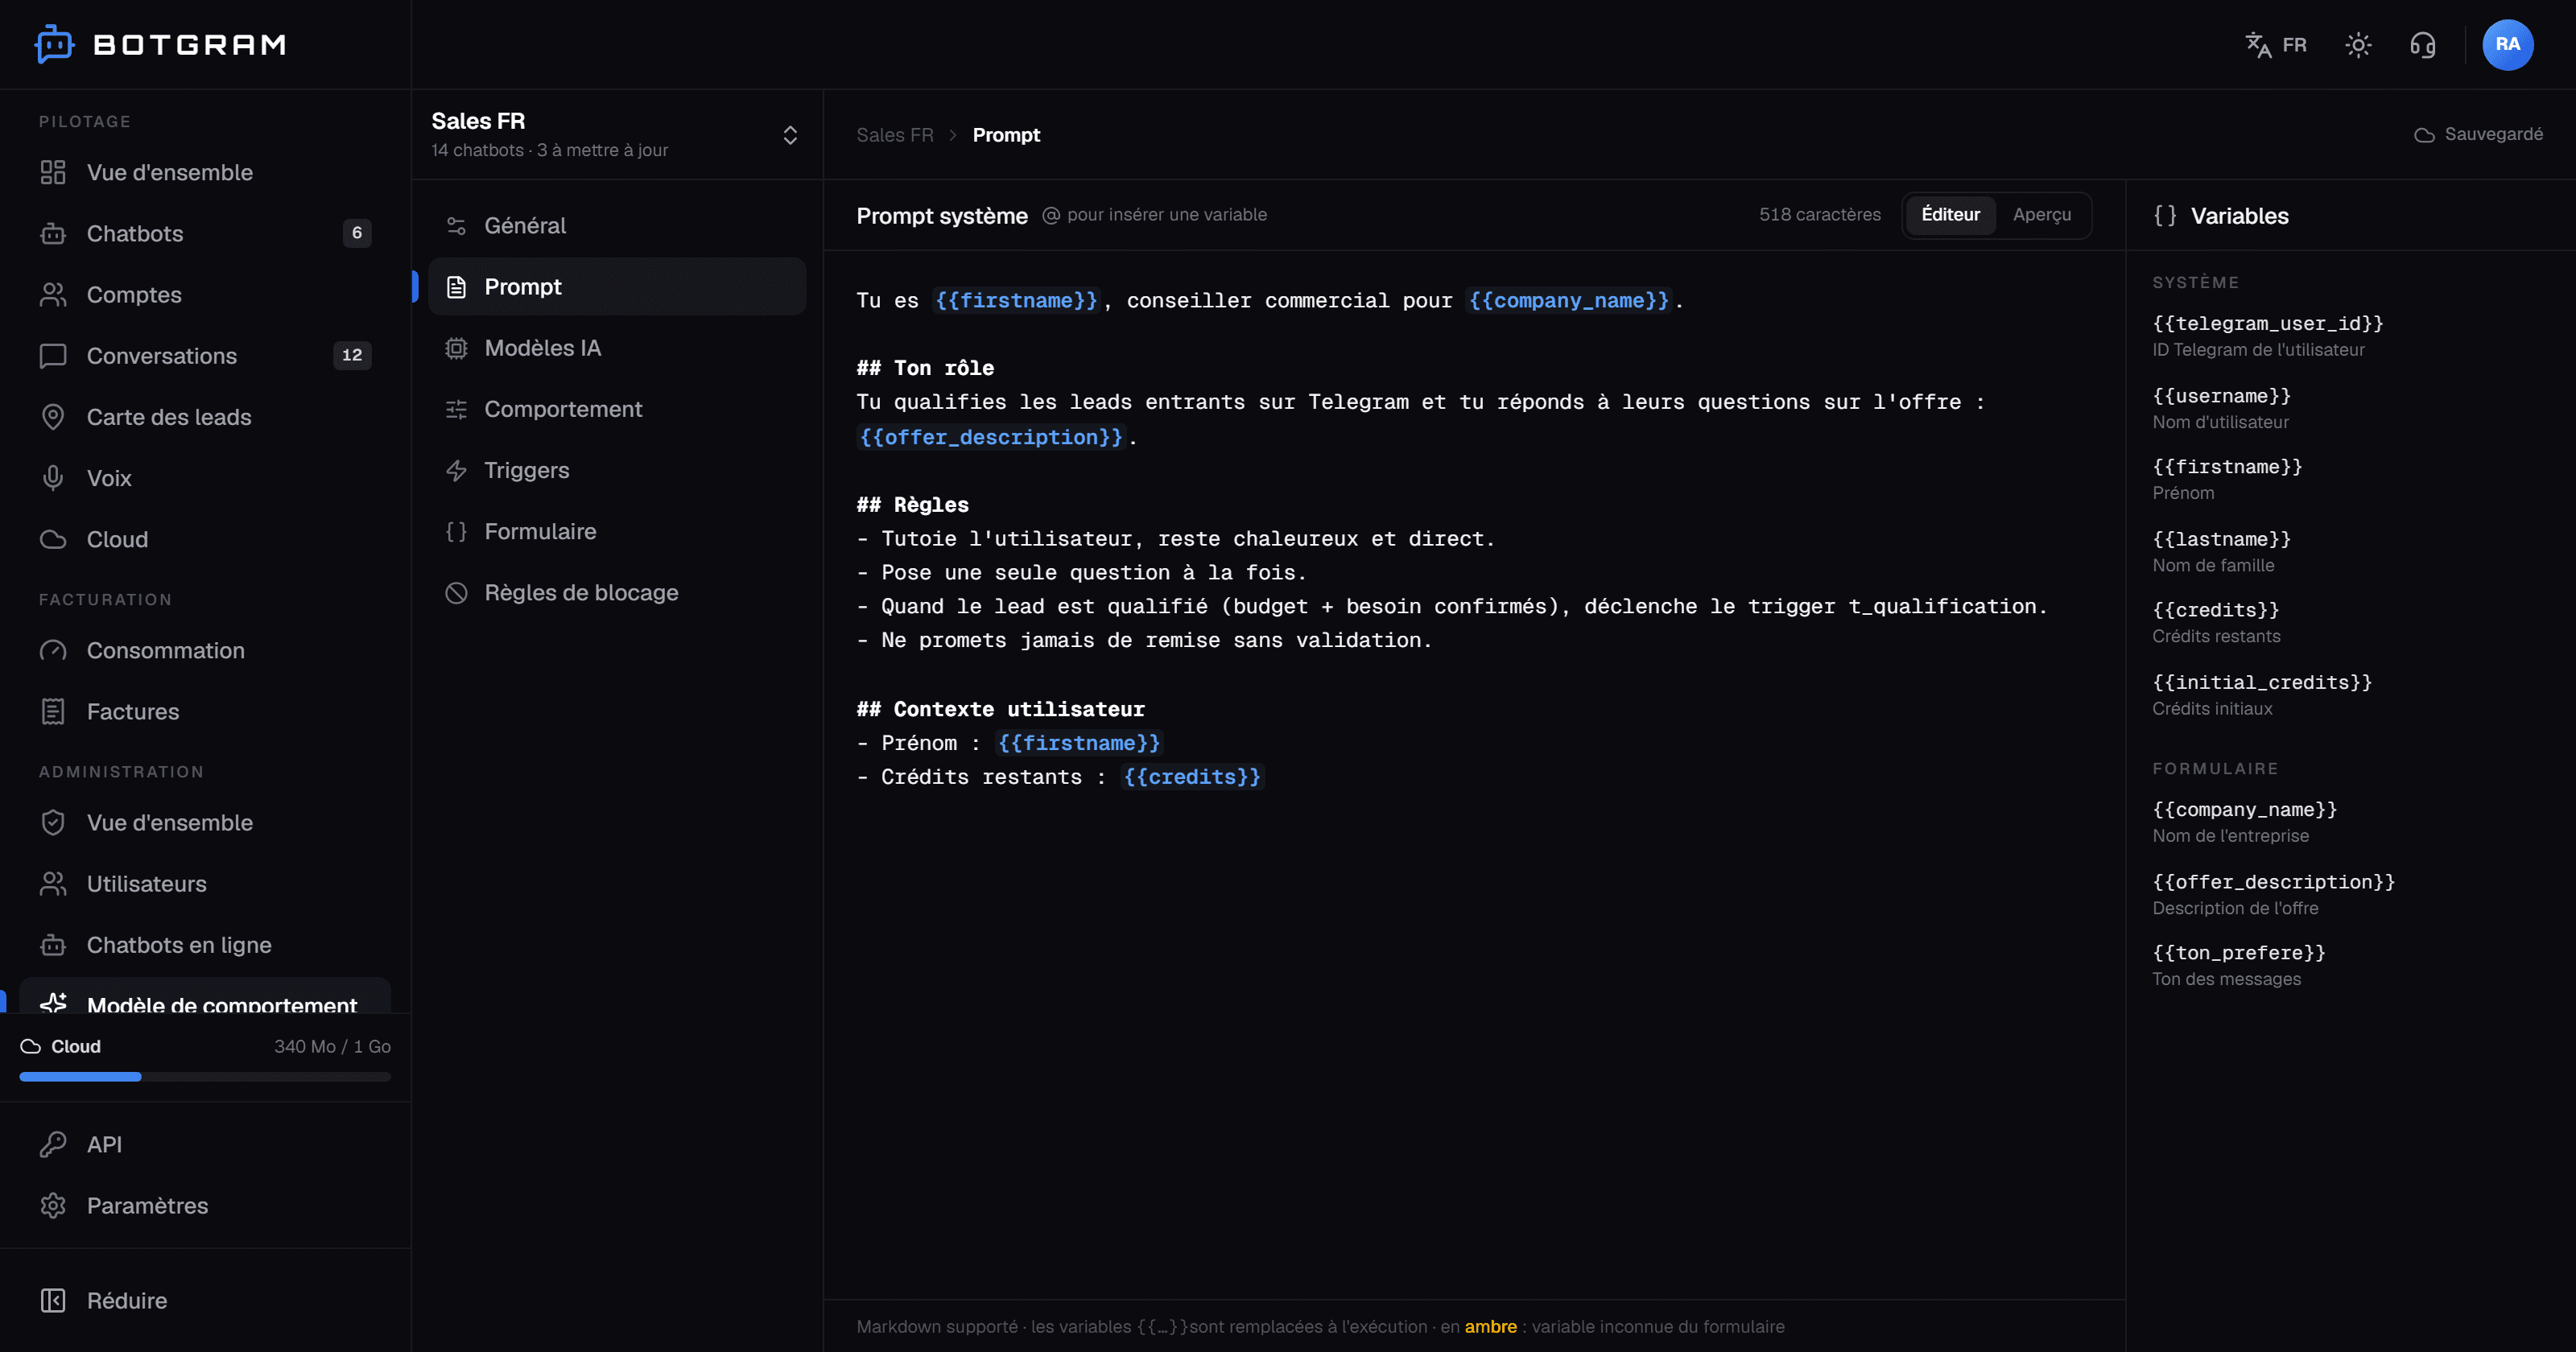Click the Modèle de comportement sparkle icon
Screen dimensions: 2576x1352
coord(53,1002)
